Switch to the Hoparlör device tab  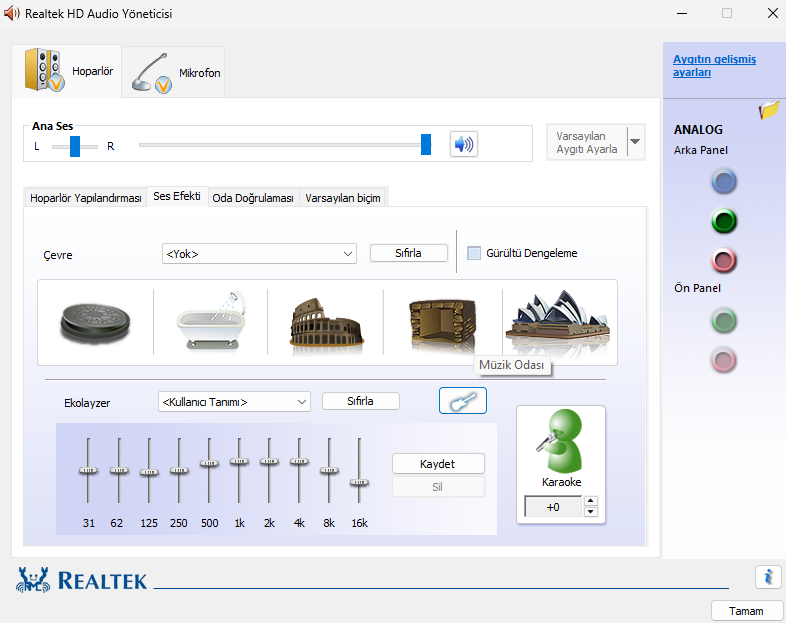click(x=67, y=71)
